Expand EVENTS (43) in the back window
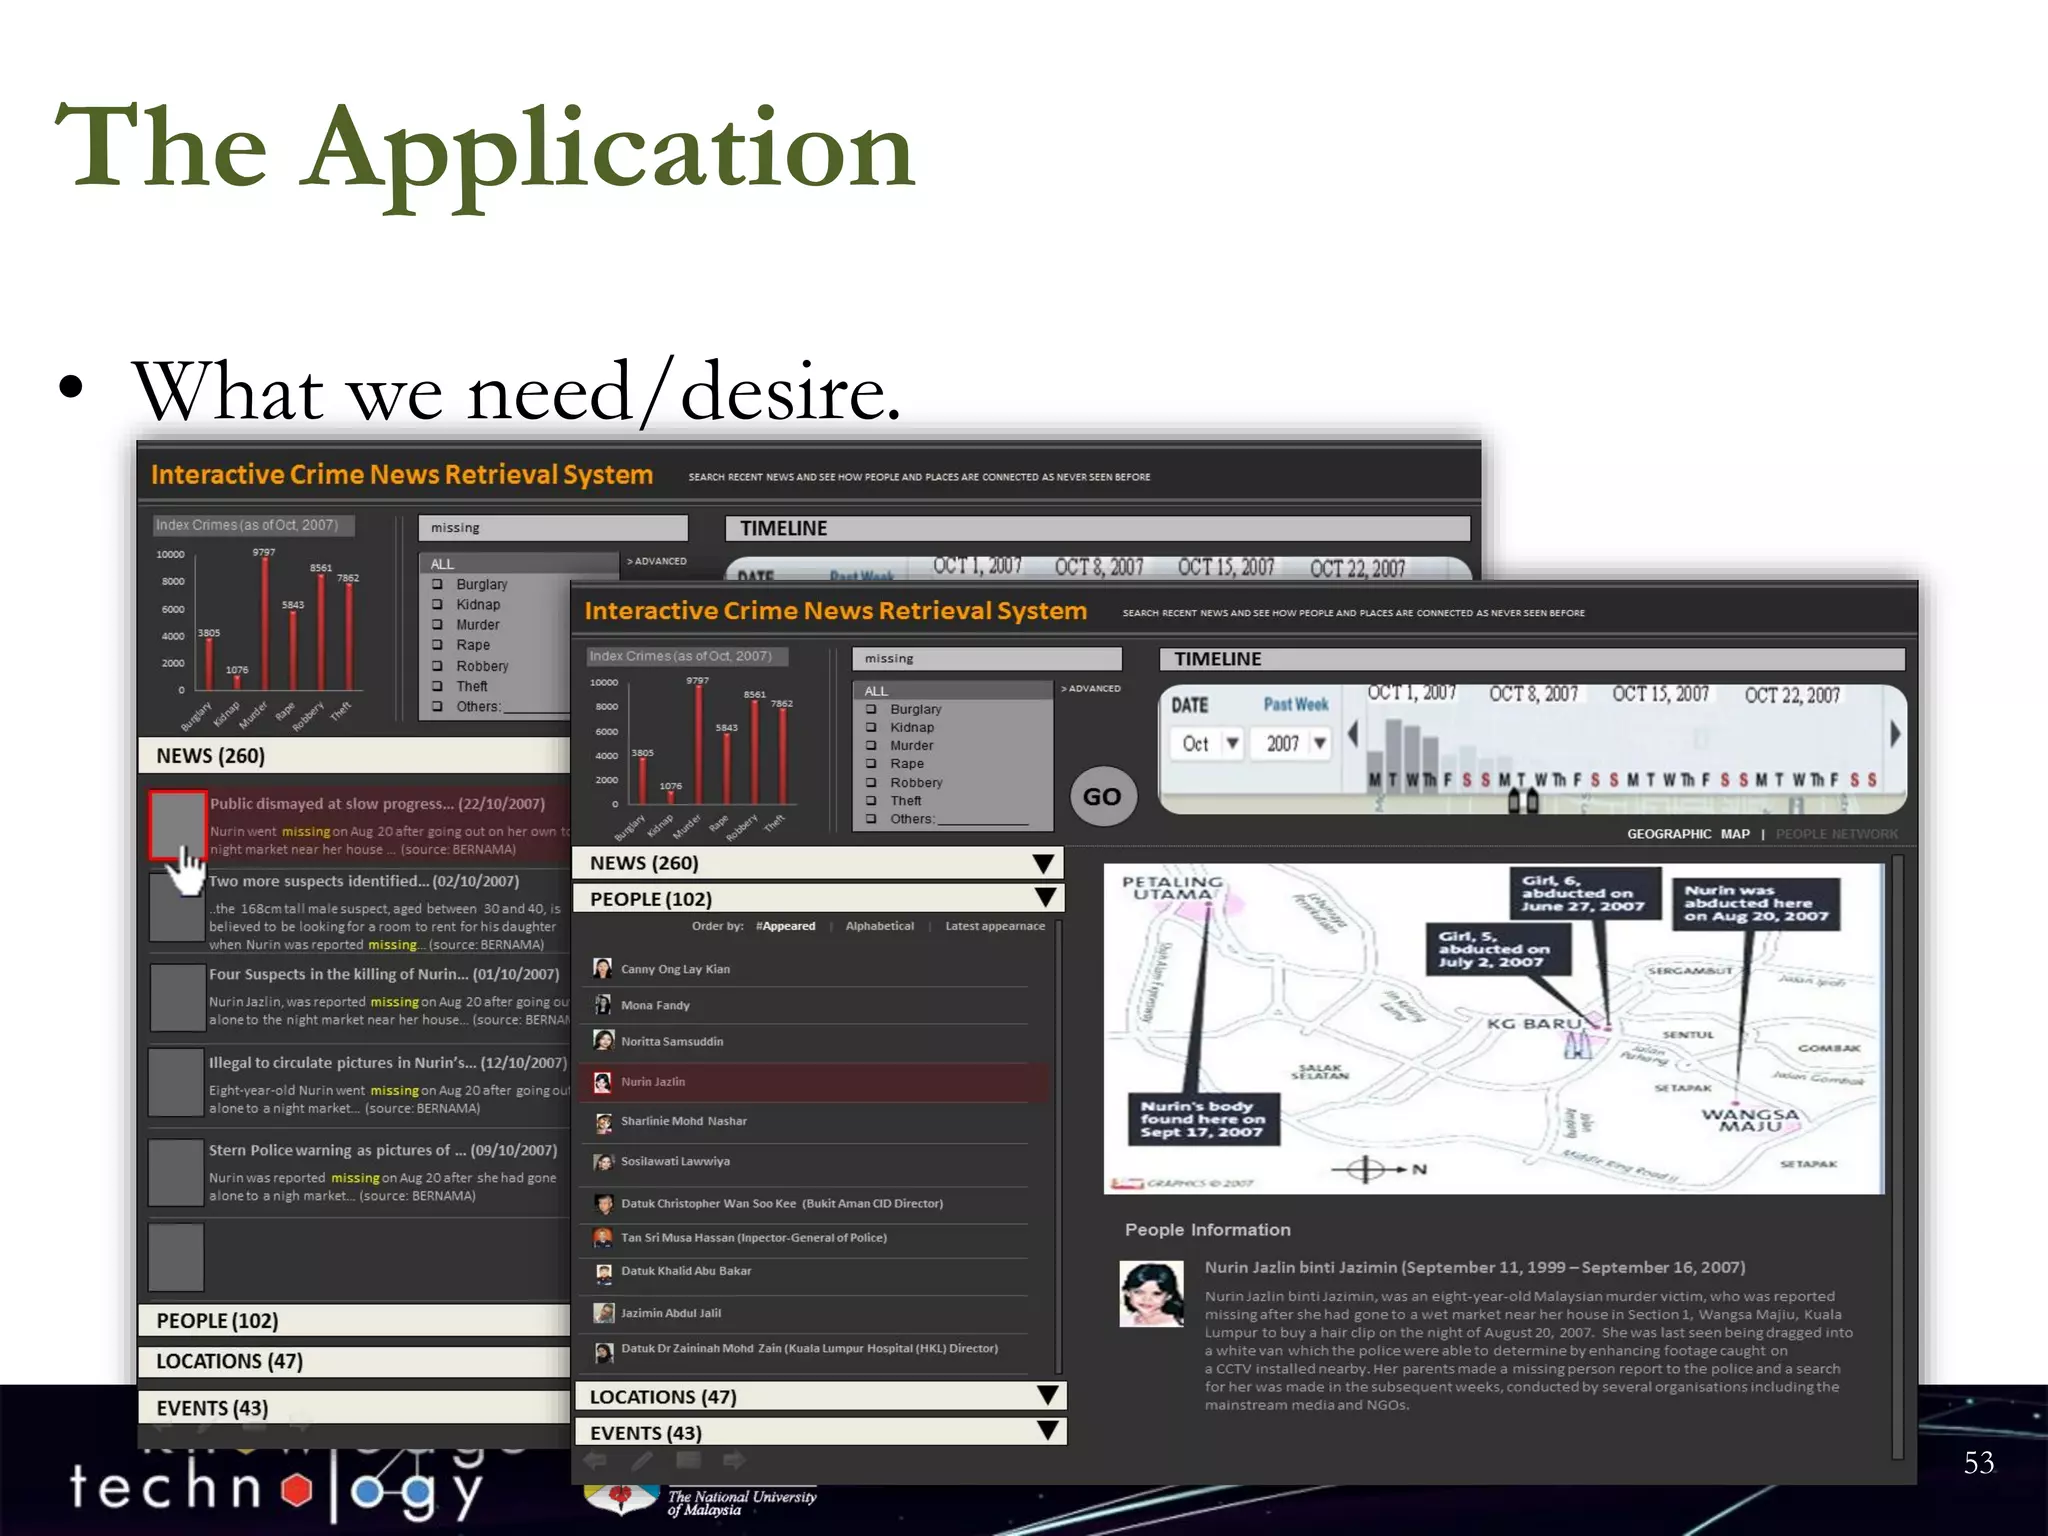The height and width of the screenshot is (1536, 2048). [x=355, y=1408]
